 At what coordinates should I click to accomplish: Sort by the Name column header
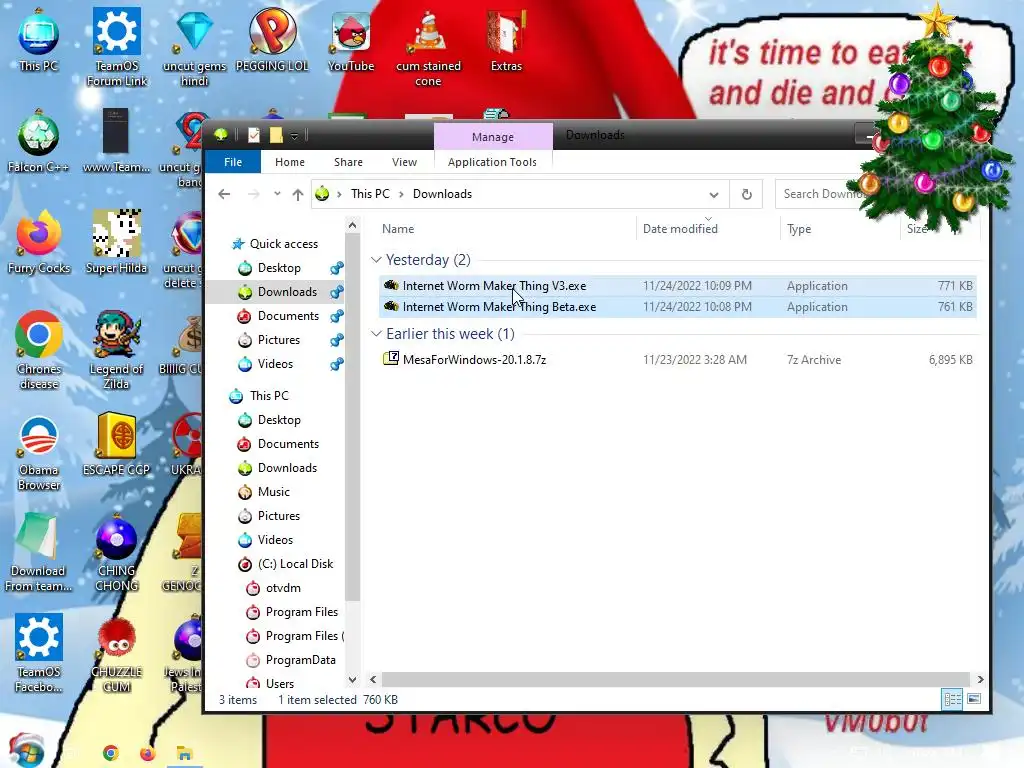pyautogui.click(x=398, y=229)
